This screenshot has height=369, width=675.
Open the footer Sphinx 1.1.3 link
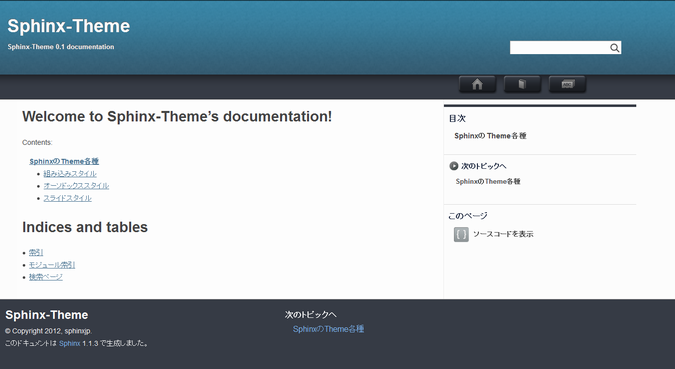tap(70, 343)
